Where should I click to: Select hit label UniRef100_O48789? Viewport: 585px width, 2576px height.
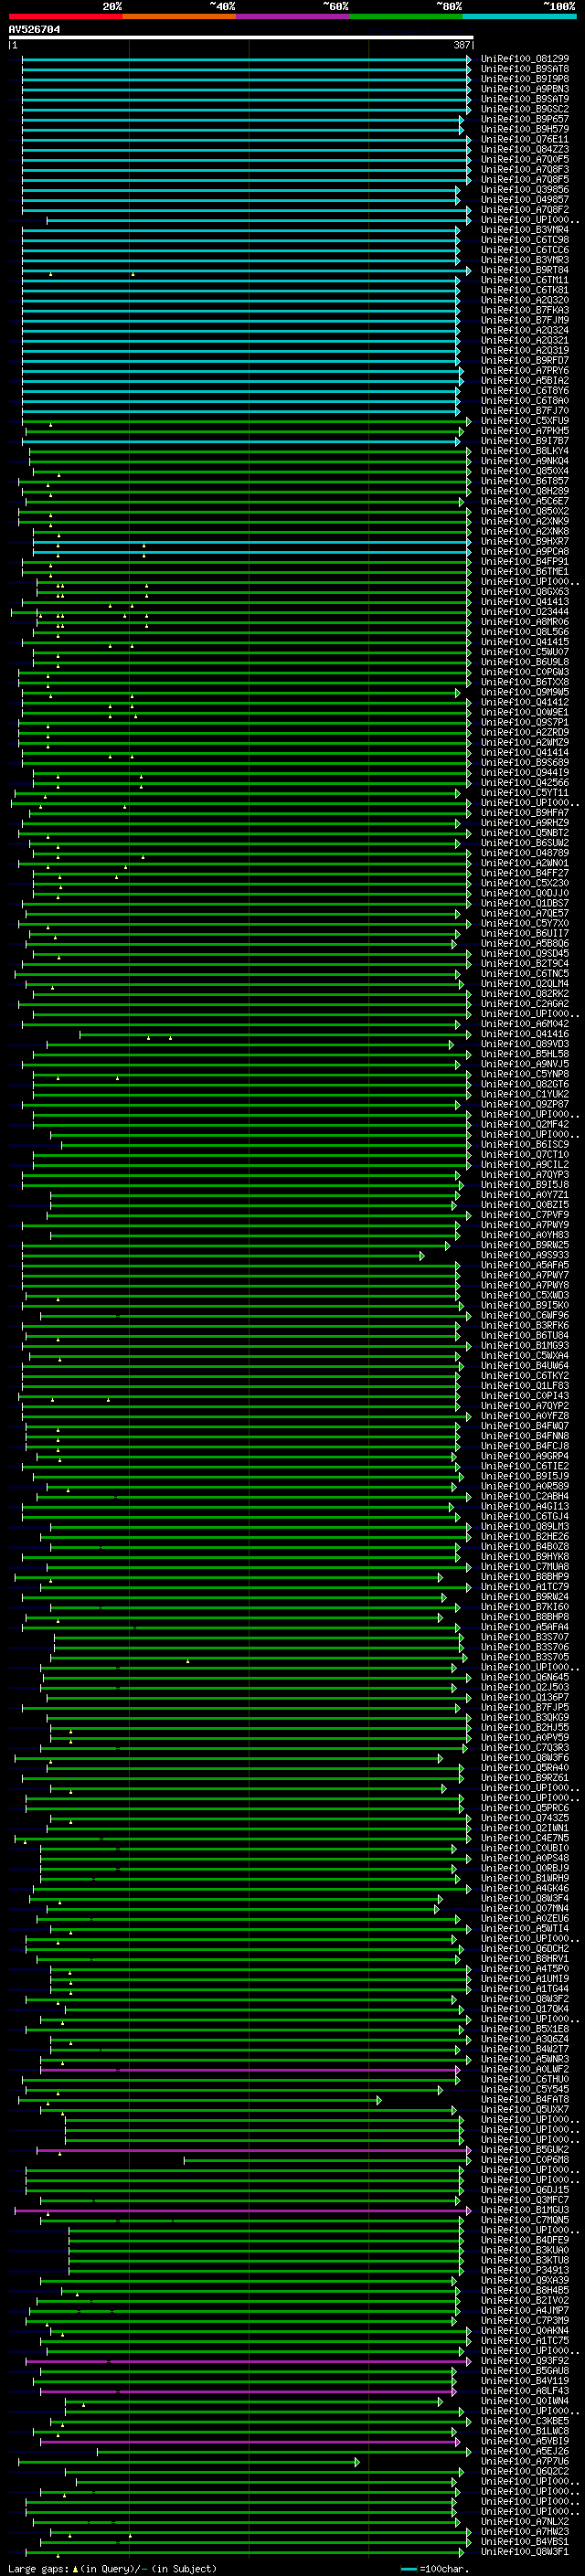pos(525,853)
